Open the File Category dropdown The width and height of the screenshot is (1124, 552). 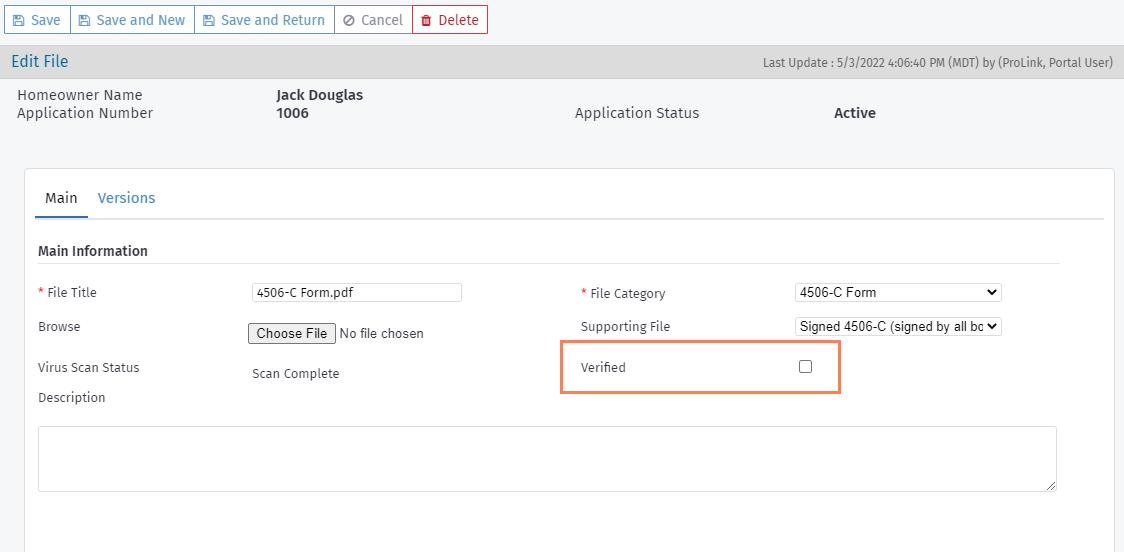click(897, 293)
